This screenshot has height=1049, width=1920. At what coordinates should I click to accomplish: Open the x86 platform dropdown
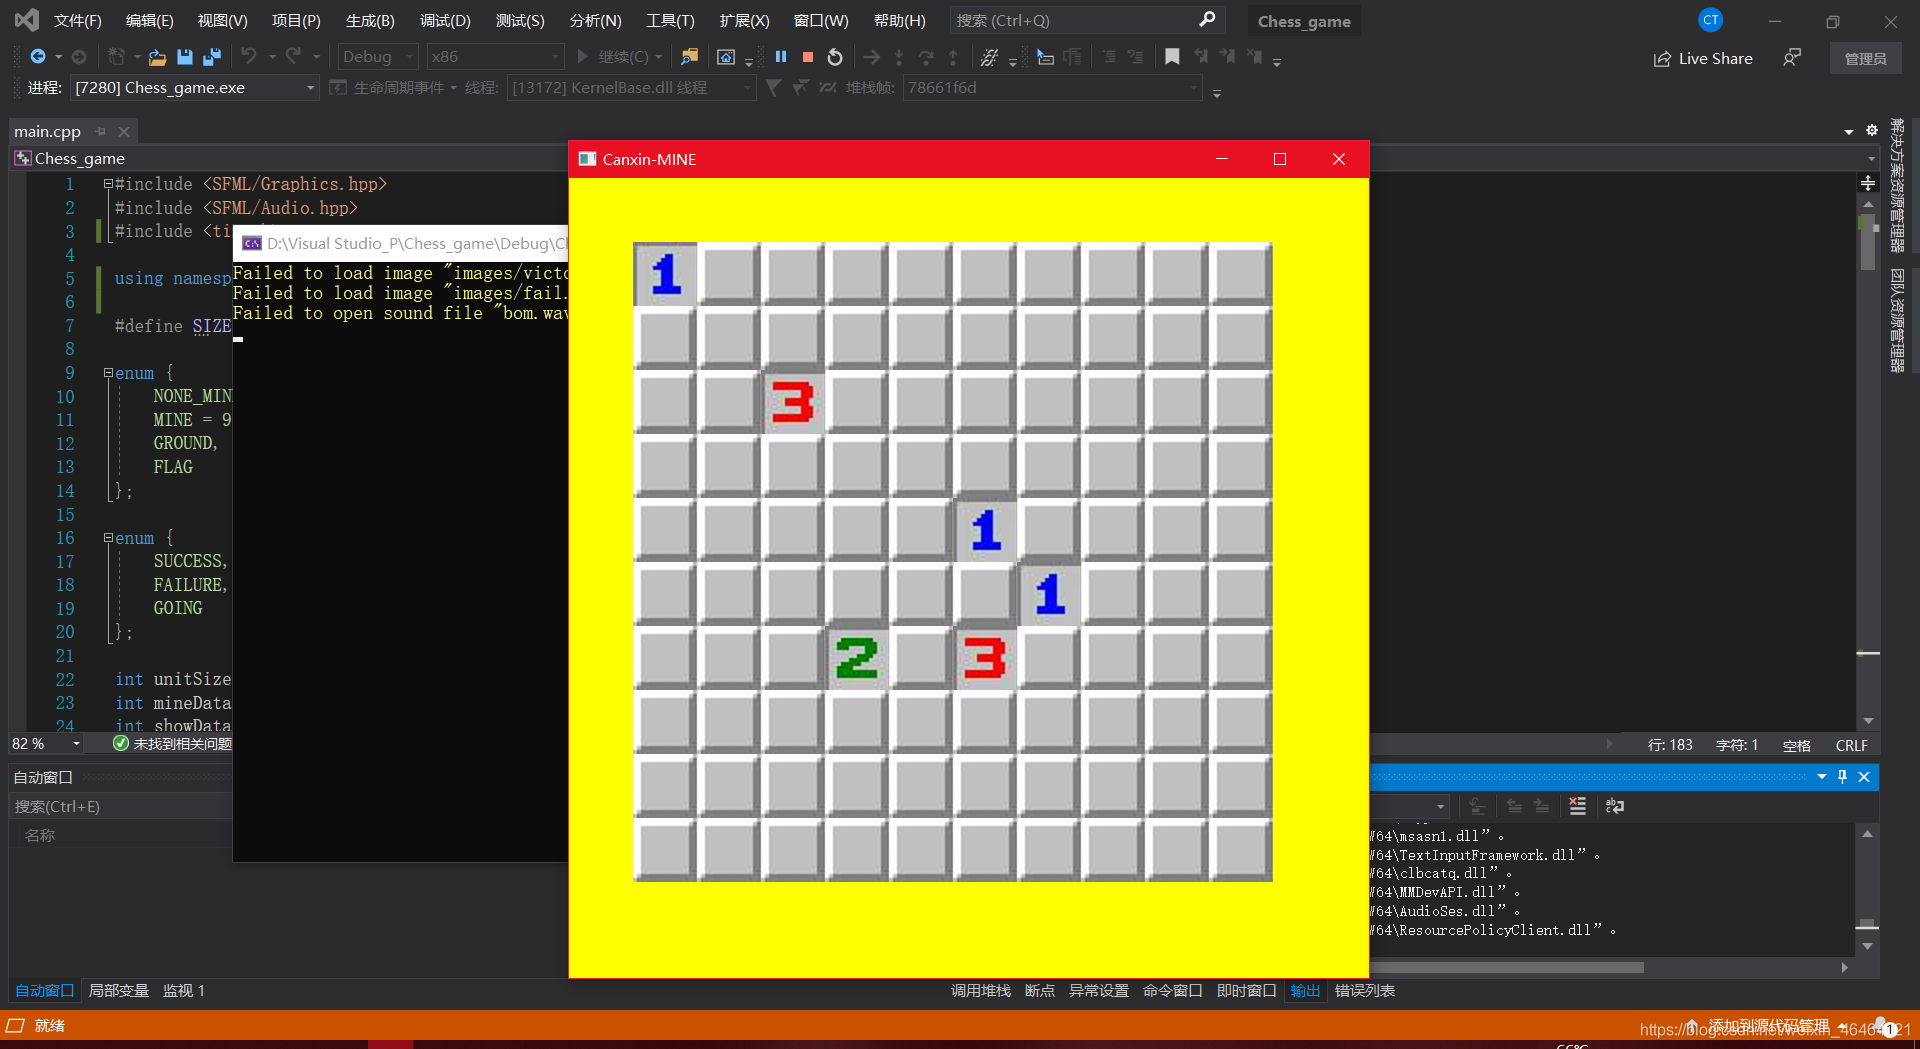[495, 57]
